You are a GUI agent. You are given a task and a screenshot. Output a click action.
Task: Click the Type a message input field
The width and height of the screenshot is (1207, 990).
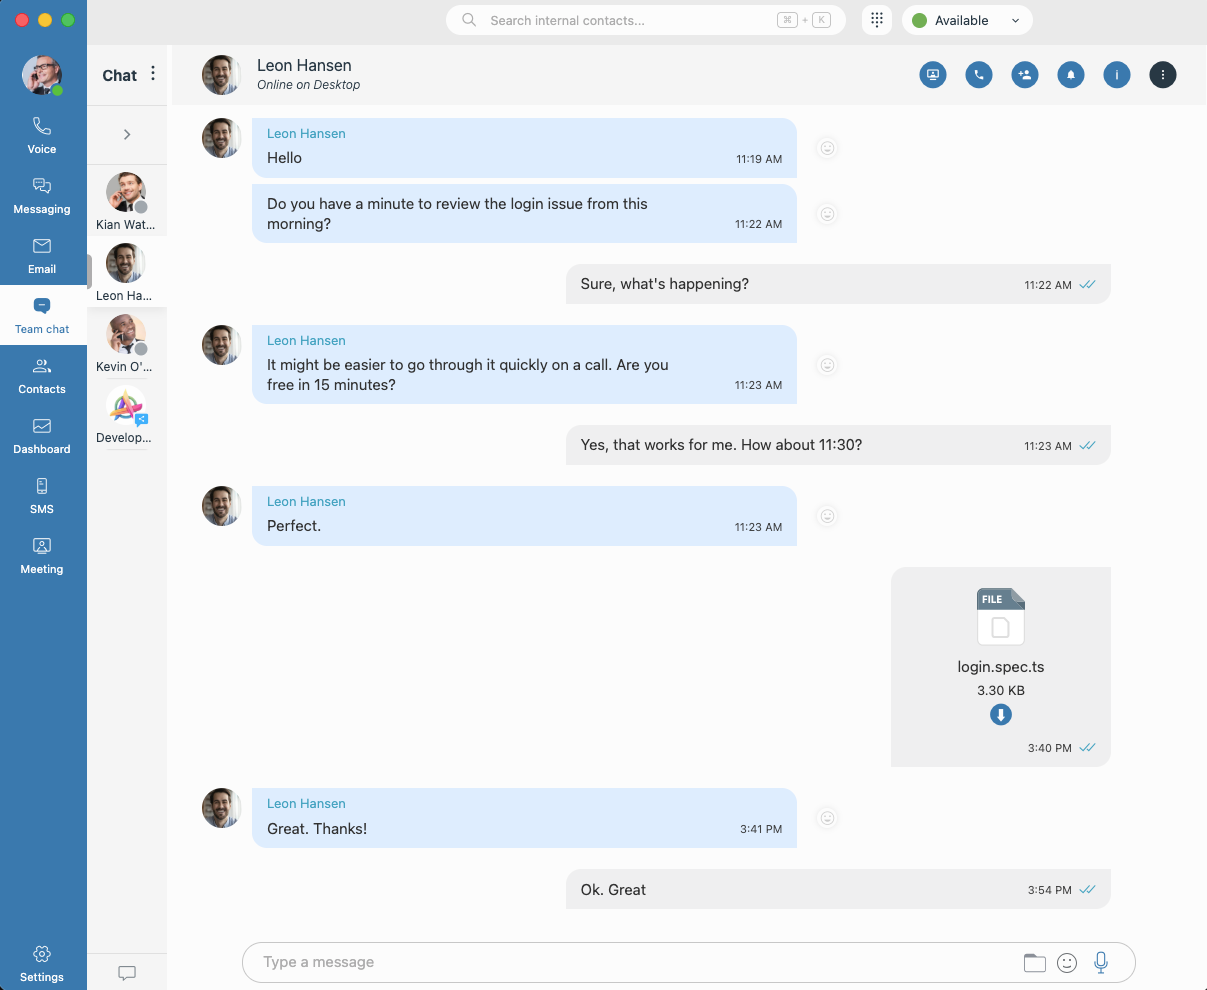pos(600,962)
